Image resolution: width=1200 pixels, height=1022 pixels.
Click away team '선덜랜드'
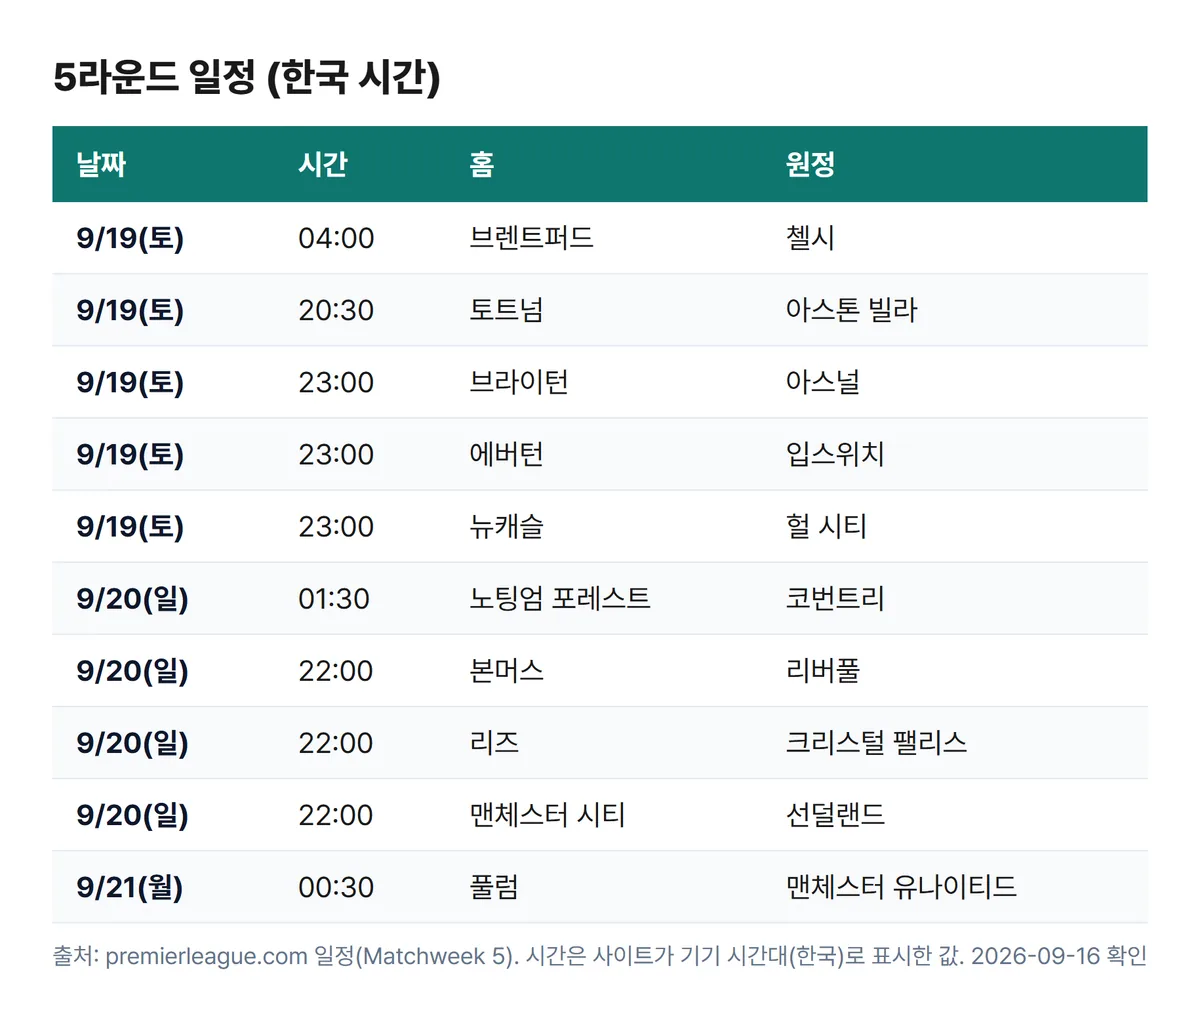[835, 814]
